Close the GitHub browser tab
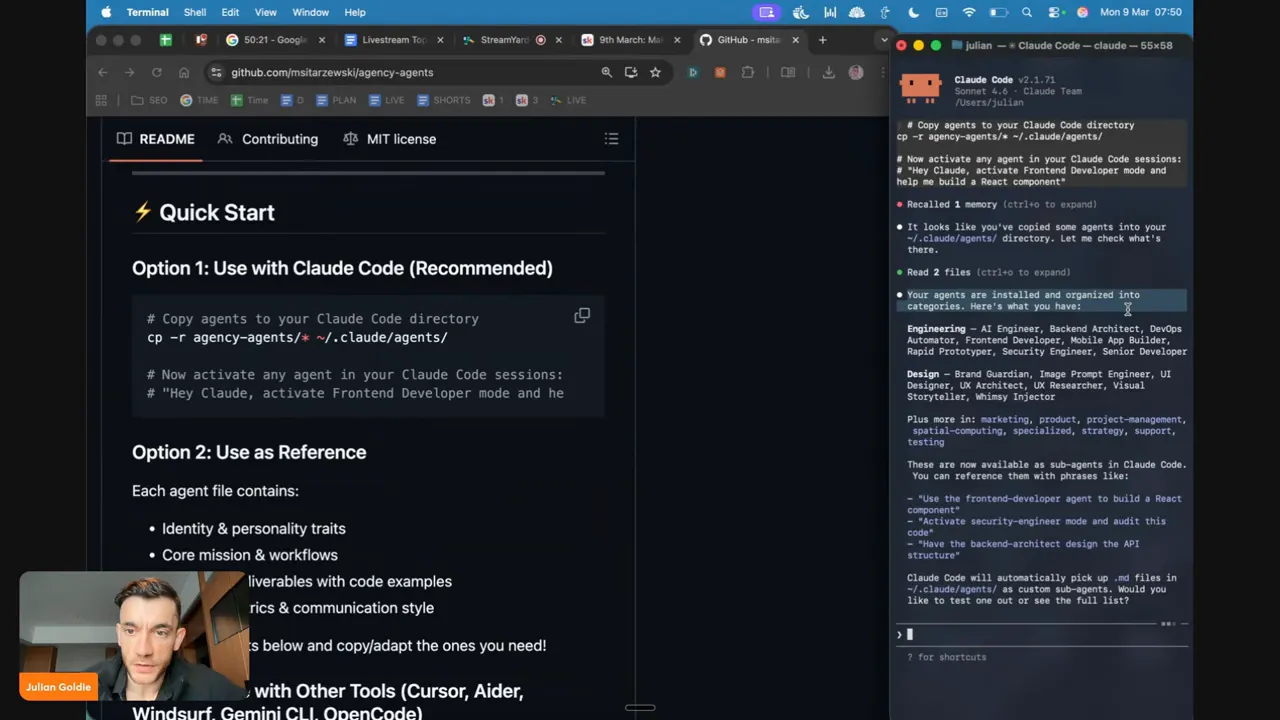The width and height of the screenshot is (1280, 720). pyautogui.click(x=795, y=40)
